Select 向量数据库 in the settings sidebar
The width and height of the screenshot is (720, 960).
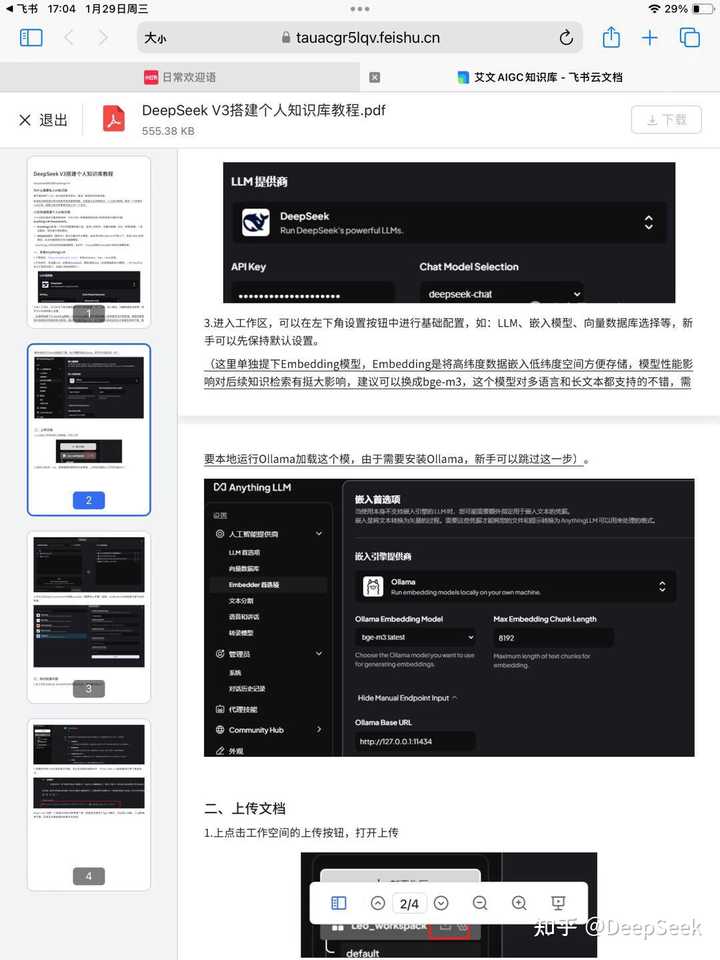(244, 569)
